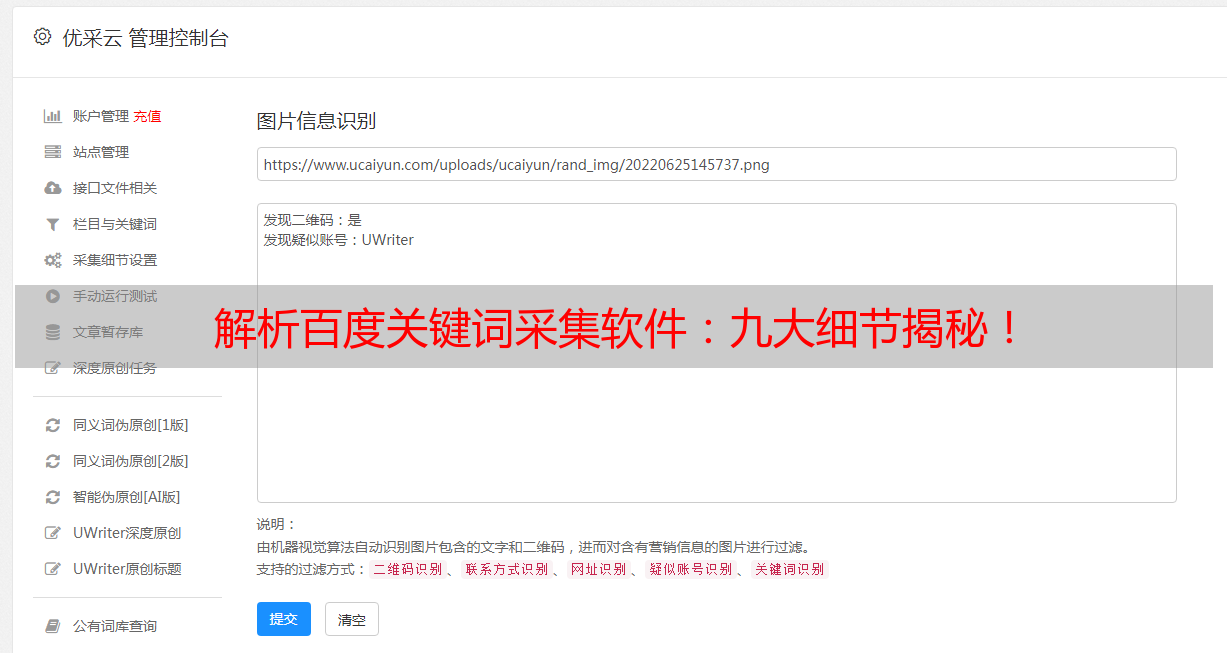This screenshot has width=1227, height=653.
Task: Click the 网址识别 tag
Action: (598, 569)
